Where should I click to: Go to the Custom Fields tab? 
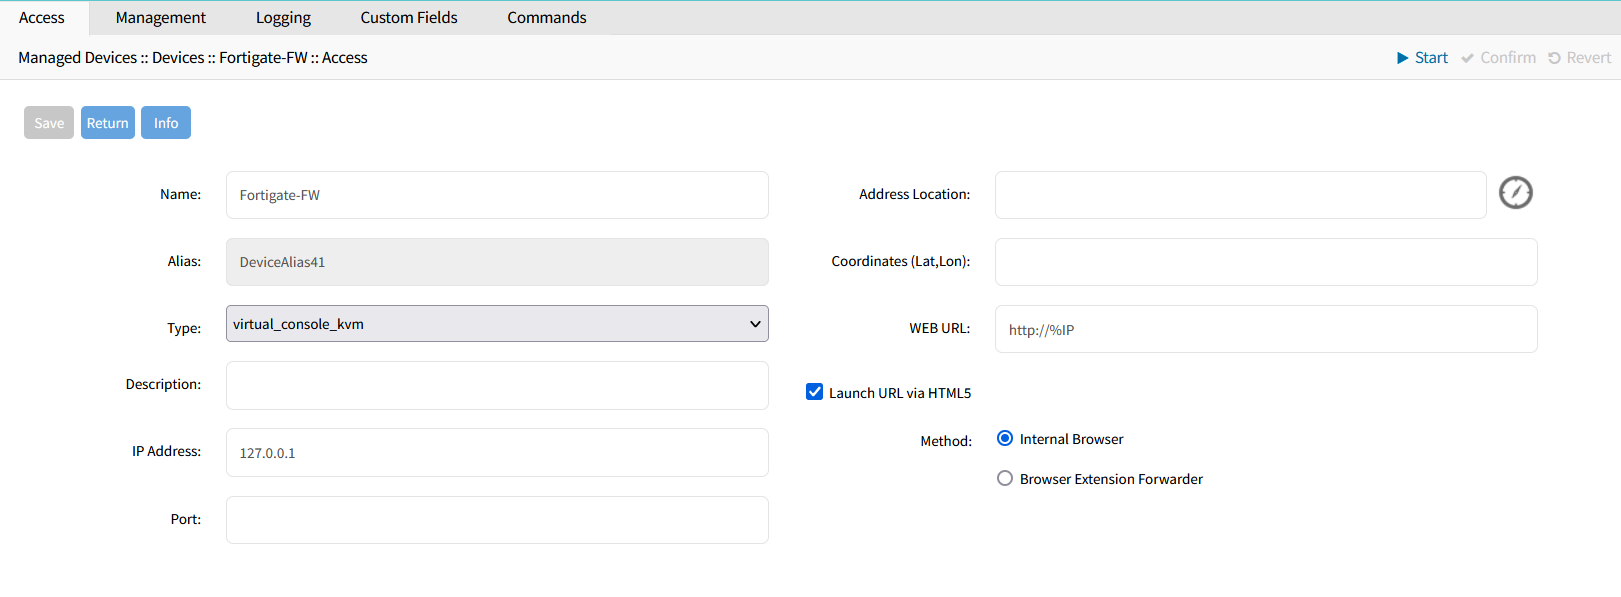coord(409,18)
